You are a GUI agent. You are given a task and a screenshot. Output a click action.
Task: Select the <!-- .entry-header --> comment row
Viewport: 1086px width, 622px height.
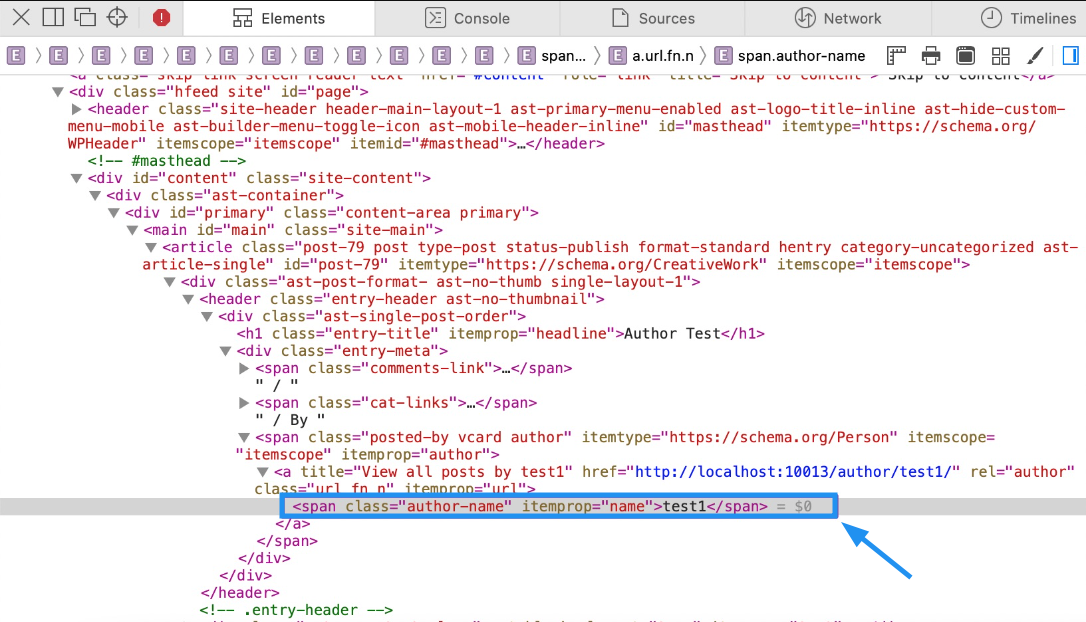pos(296,610)
